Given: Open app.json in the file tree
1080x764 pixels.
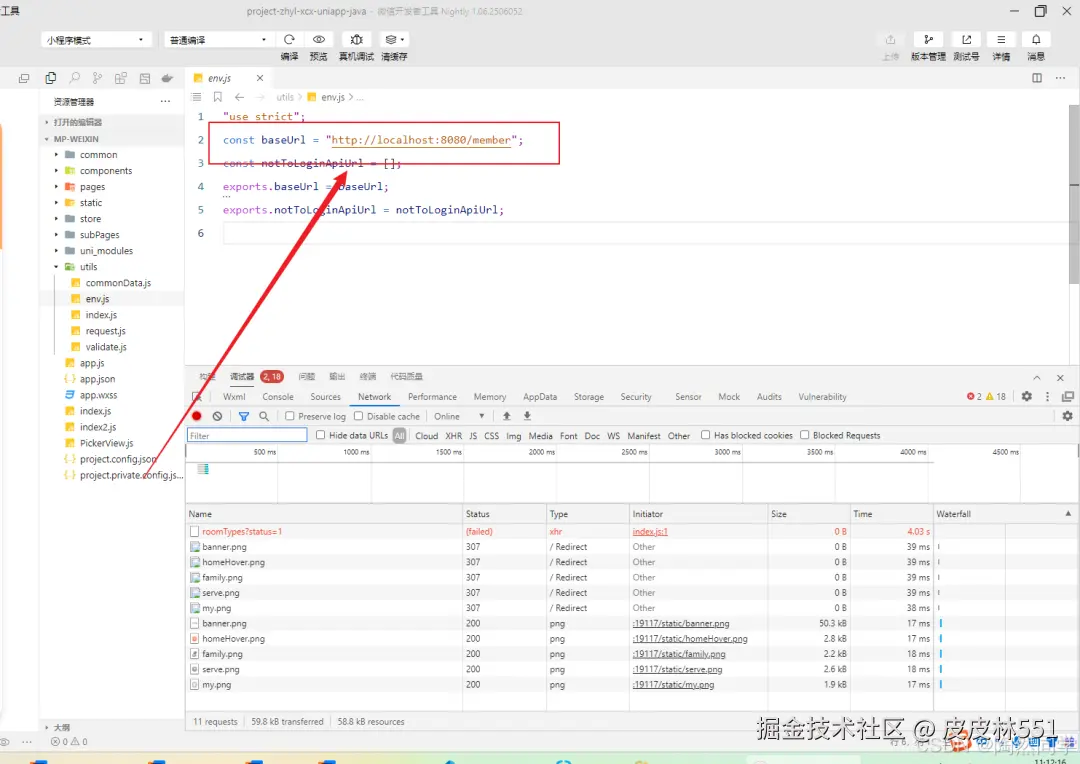Looking at the screenshot, I should 97,379.
